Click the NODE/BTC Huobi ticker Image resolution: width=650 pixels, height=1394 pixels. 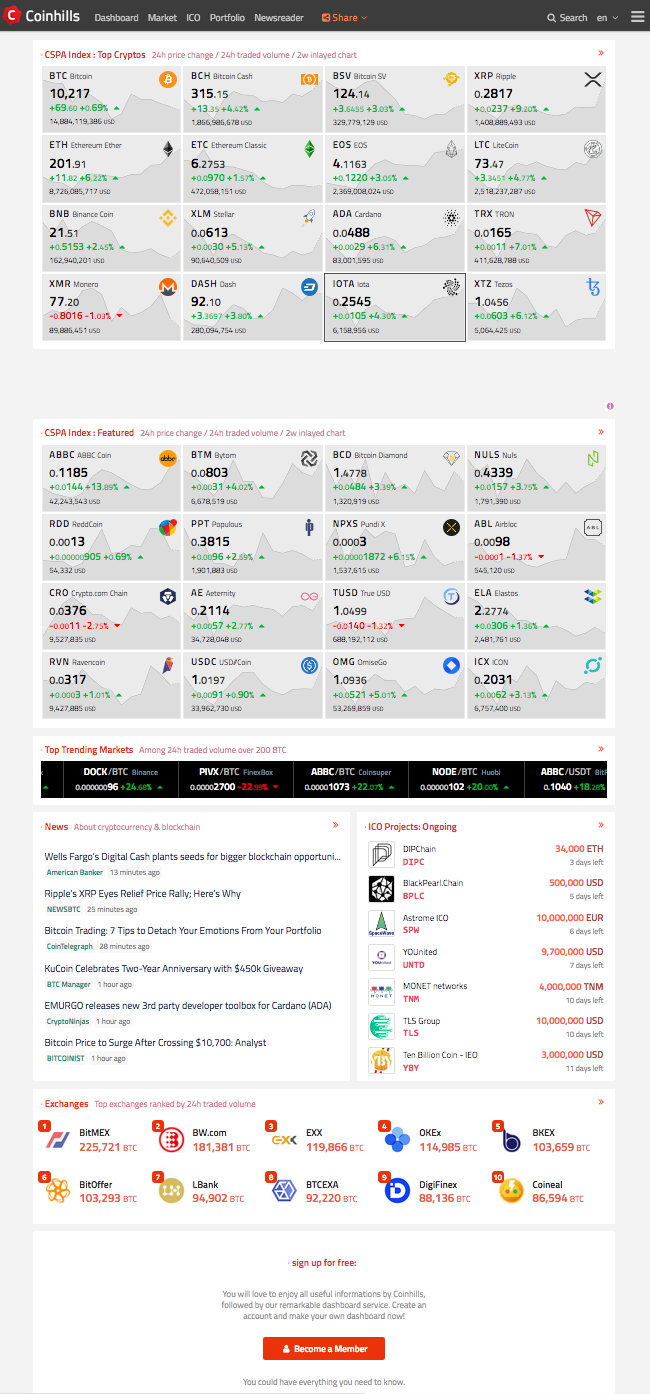click(x=467, y=779)
